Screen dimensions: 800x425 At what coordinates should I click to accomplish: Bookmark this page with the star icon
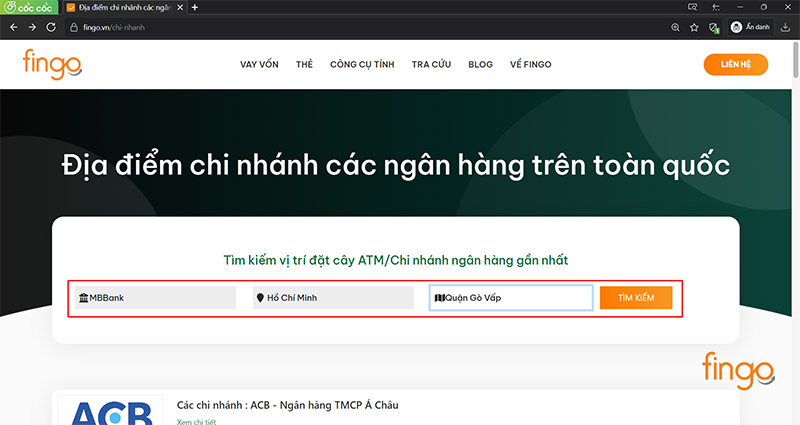(694, 28)
